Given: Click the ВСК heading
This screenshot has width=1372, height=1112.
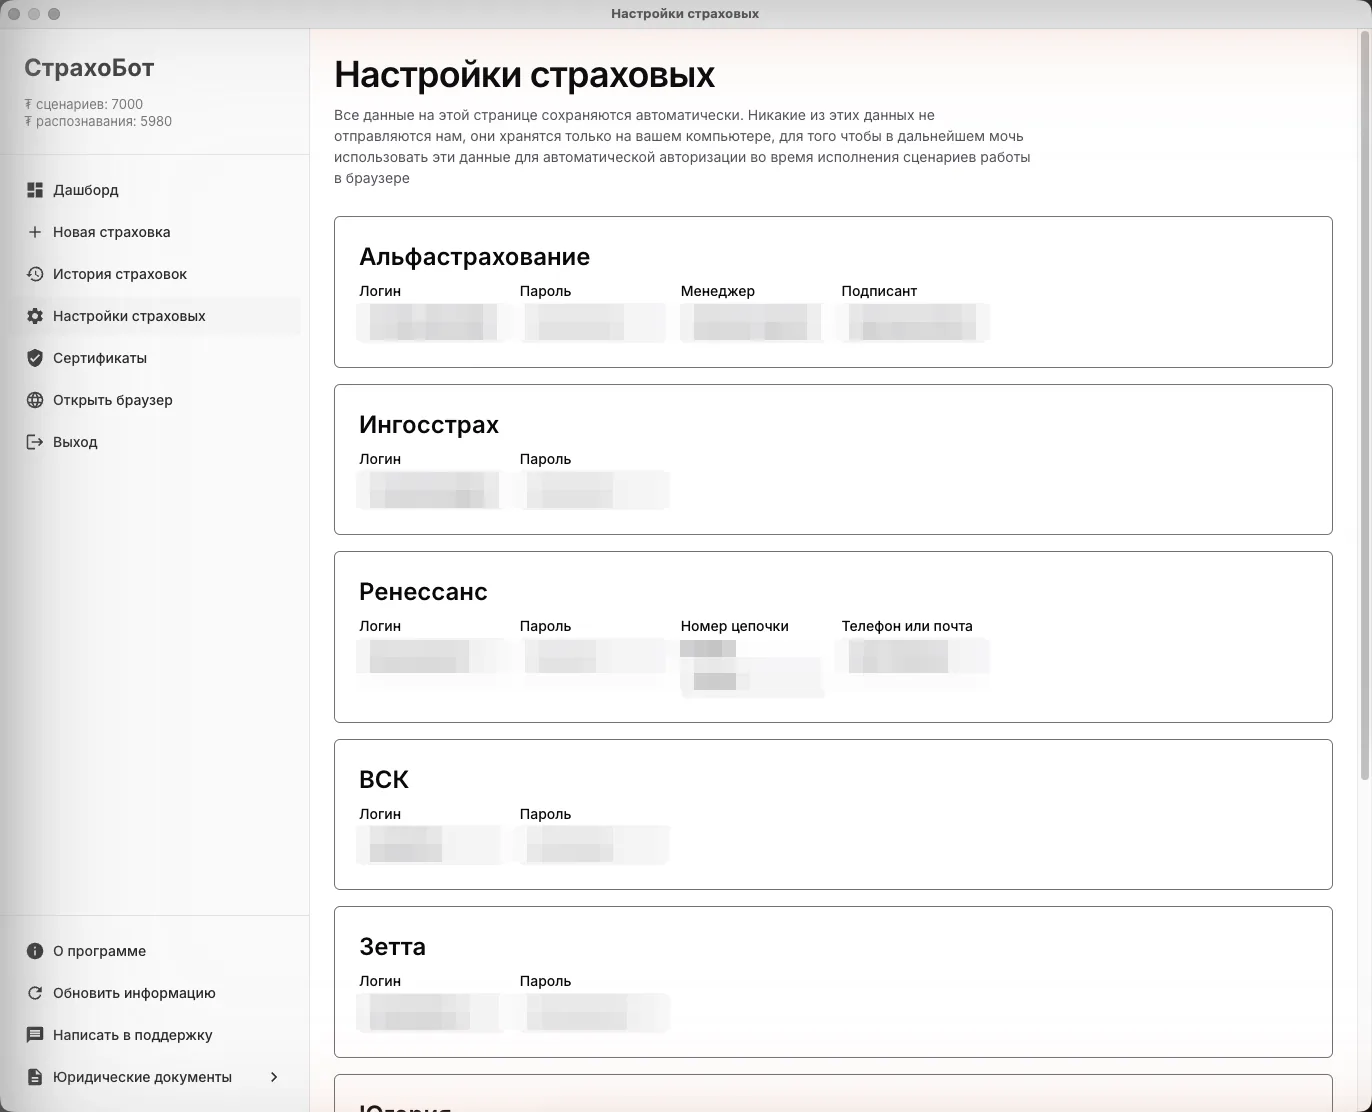Looking at the screenshot, I should (x=384, y=780).
